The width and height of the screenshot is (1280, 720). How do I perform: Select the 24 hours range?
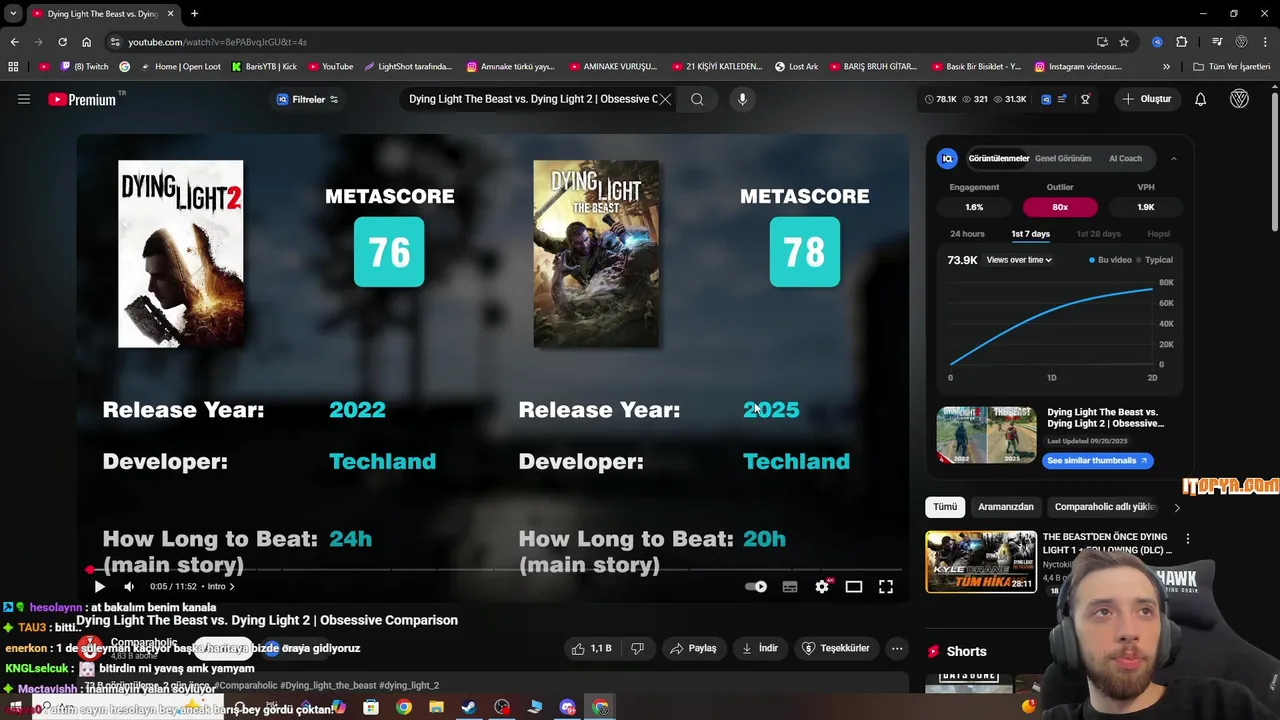pyautogui.click(x=967, y=234)
